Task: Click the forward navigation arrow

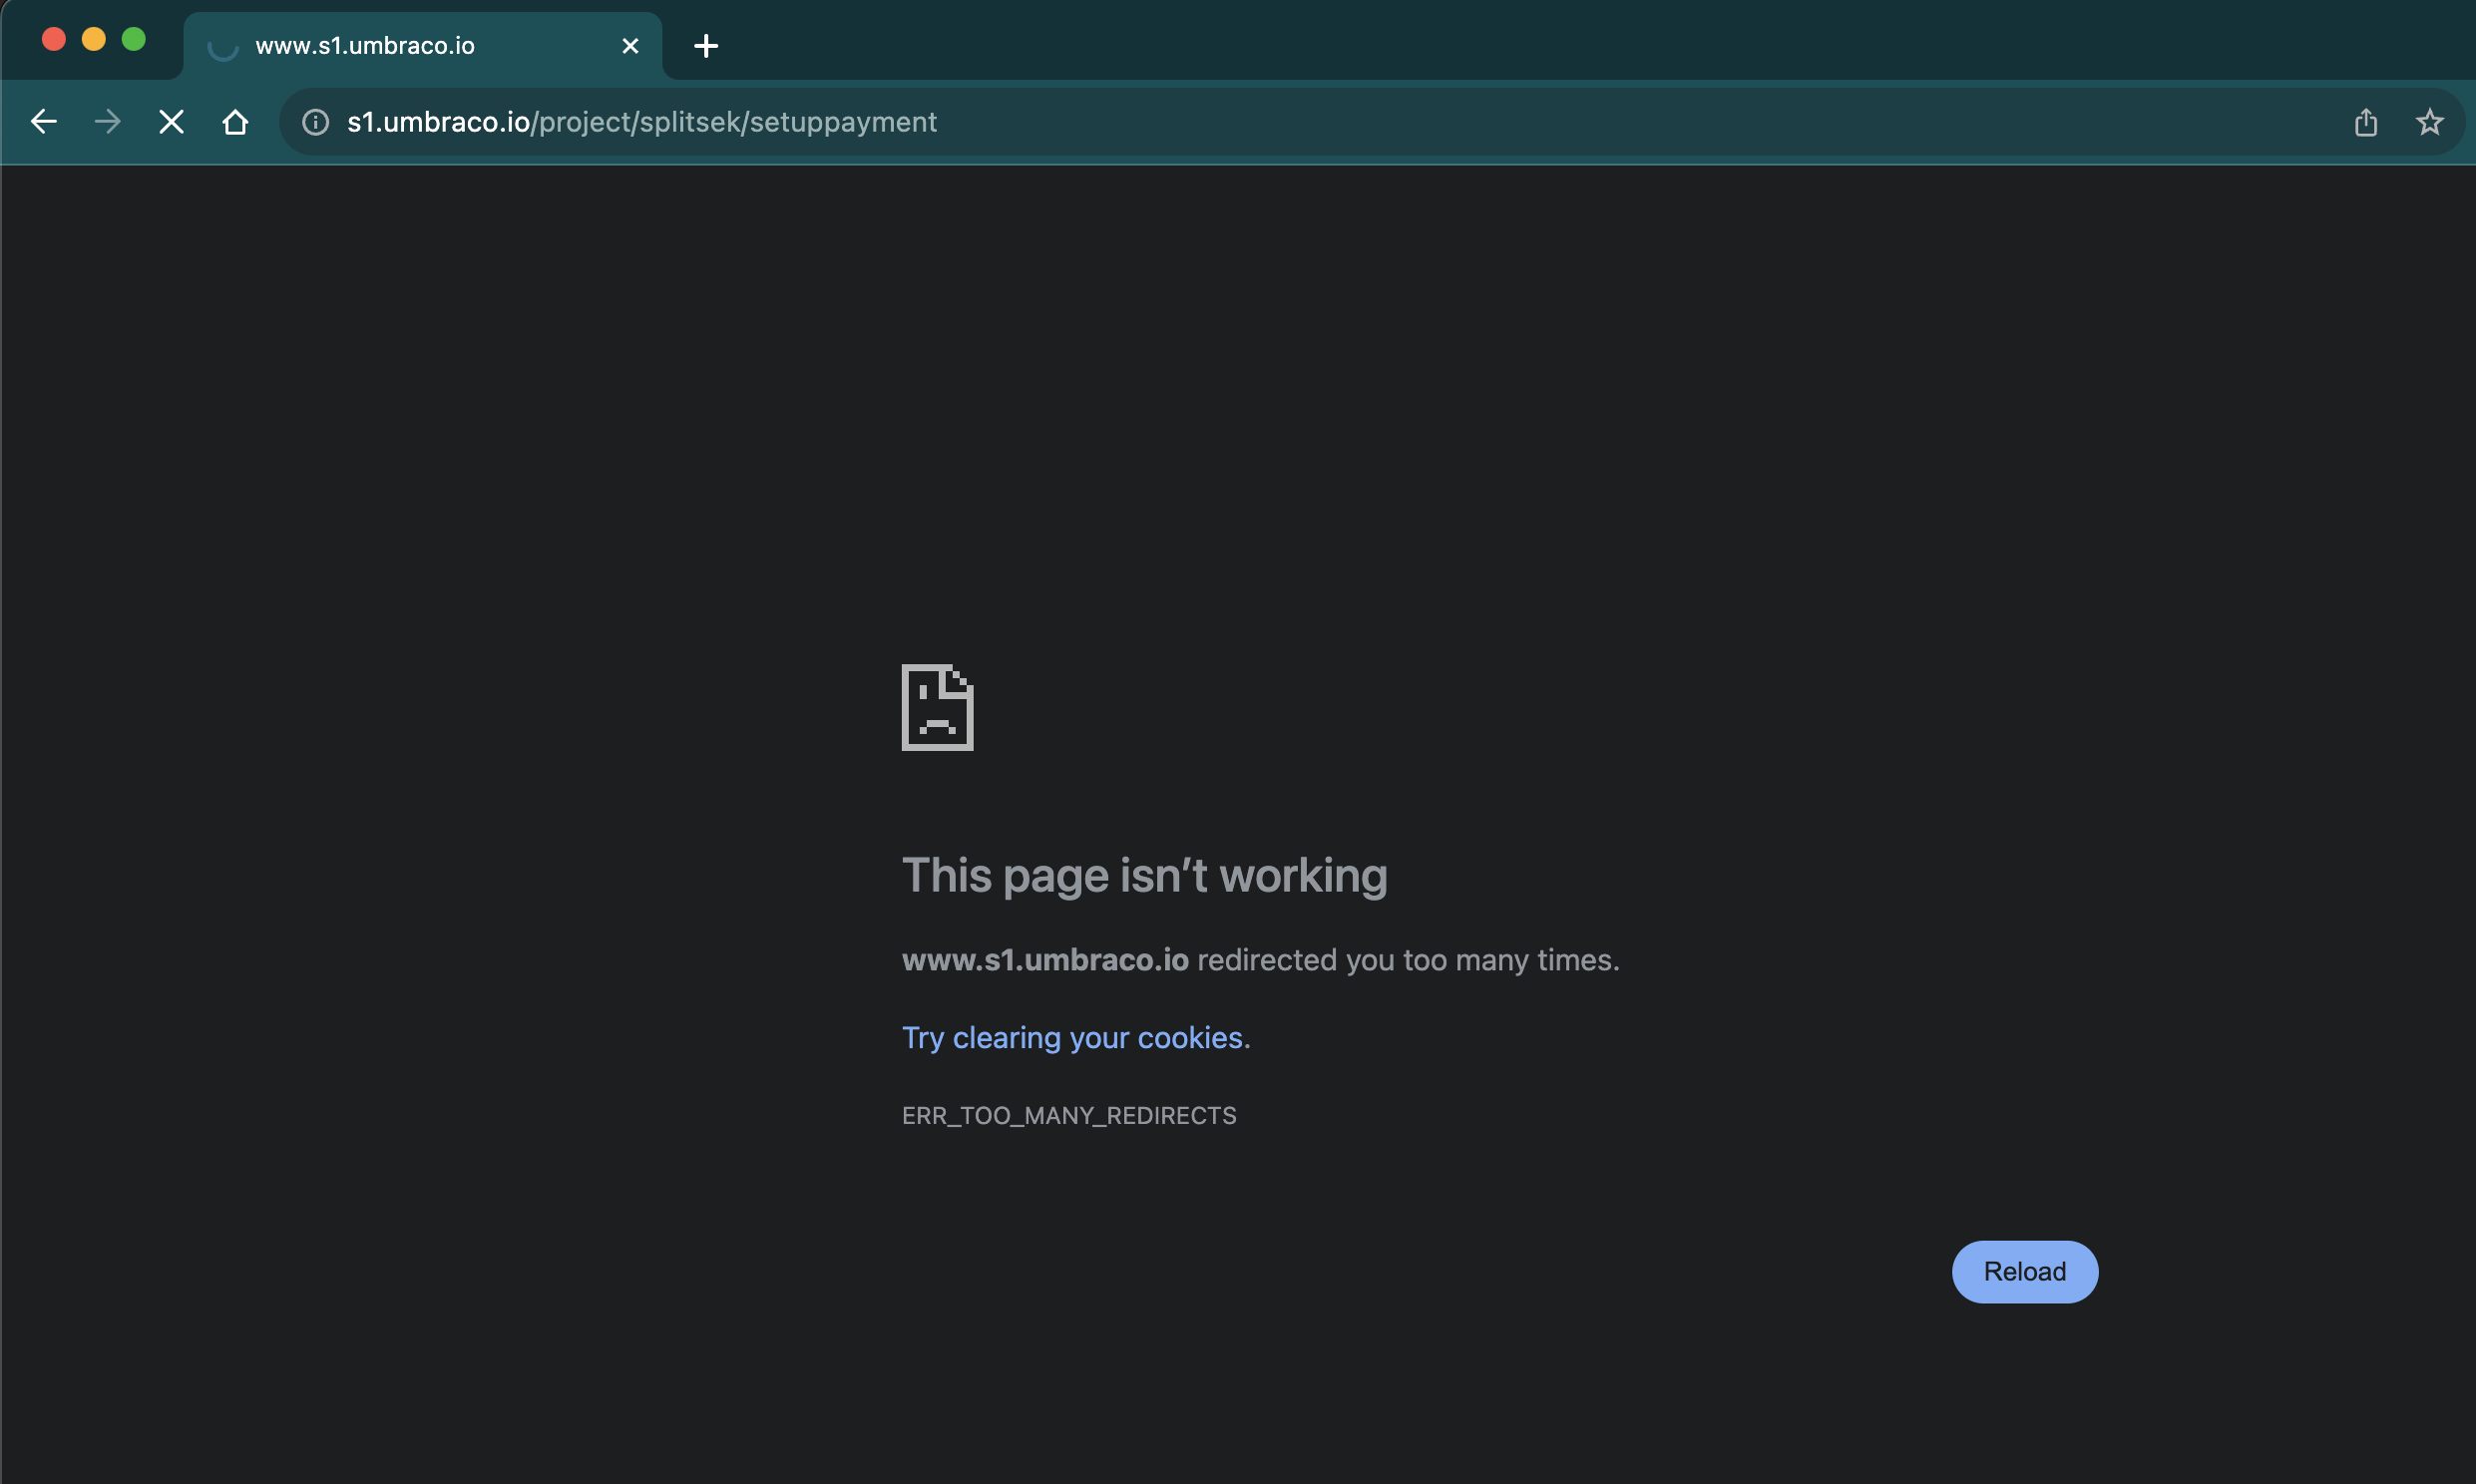Action: click(x=107, y=122)
